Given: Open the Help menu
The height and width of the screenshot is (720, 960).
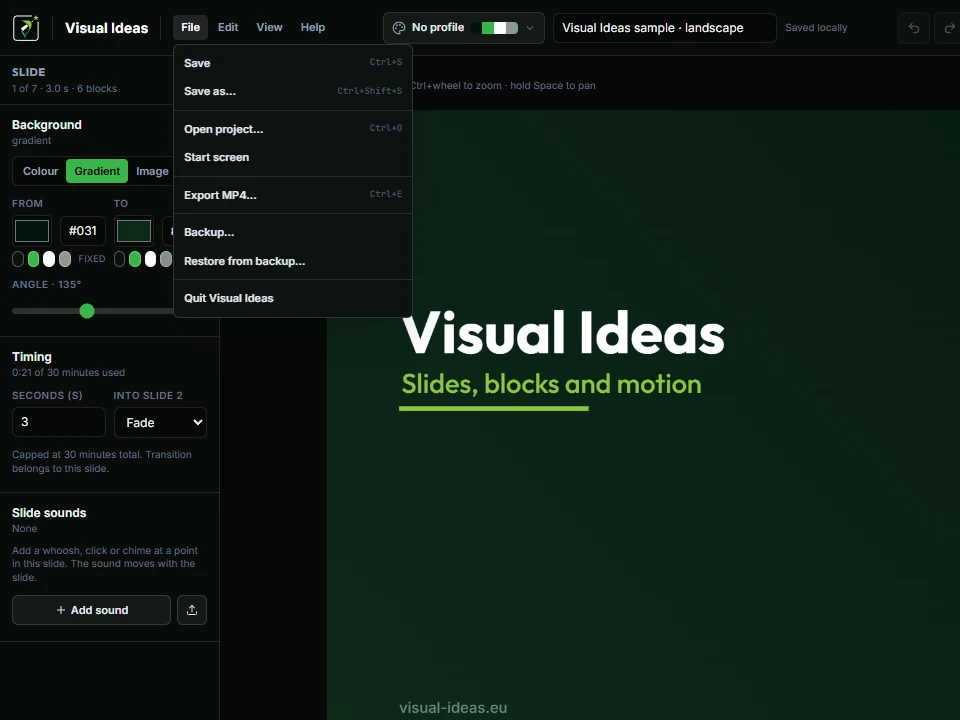Looking at the screenshot, I should click(313, 28).
